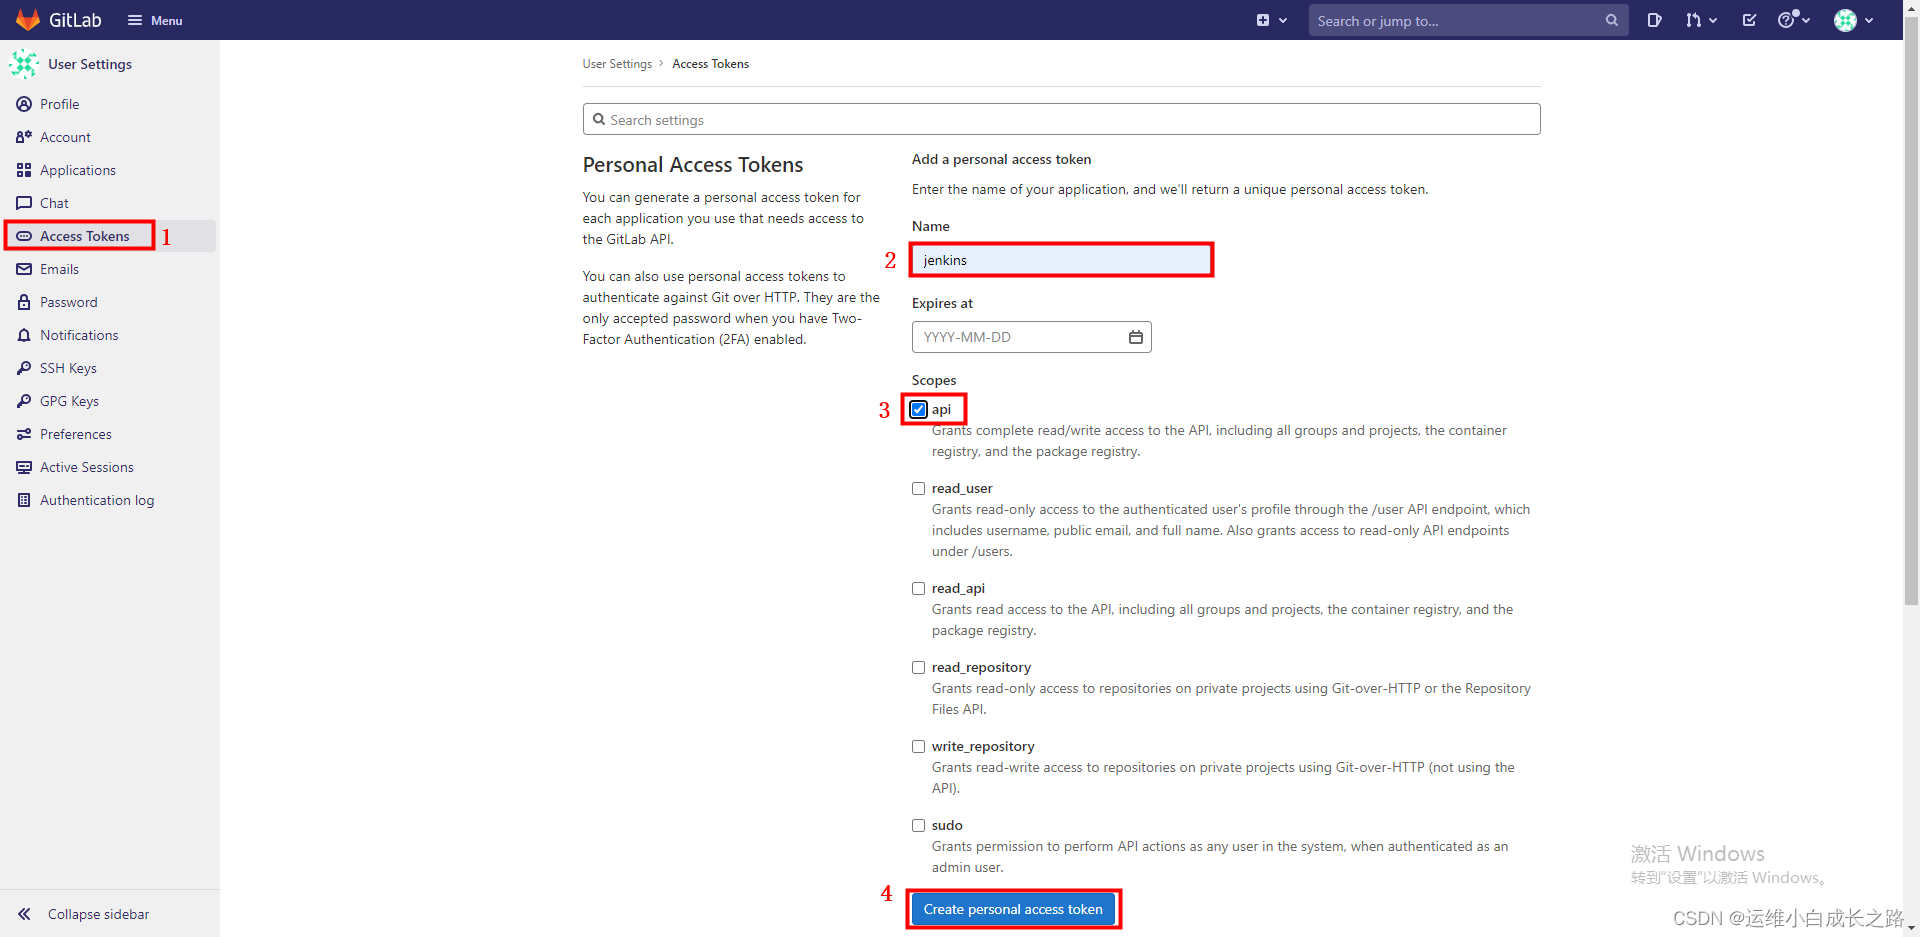Click the 'Add a personal access token' text
This screenshot has width=1920, height=937.
[1001, 159]
